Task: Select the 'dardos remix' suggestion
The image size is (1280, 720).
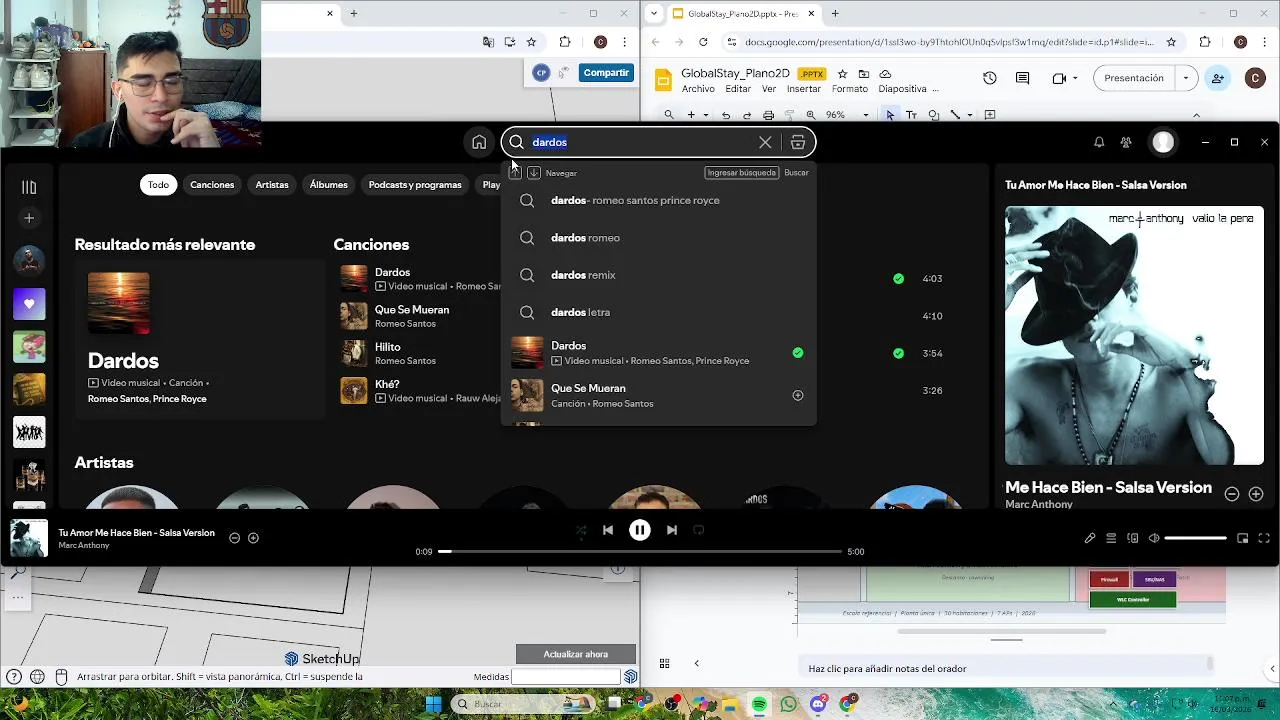Action: (658, 275)
